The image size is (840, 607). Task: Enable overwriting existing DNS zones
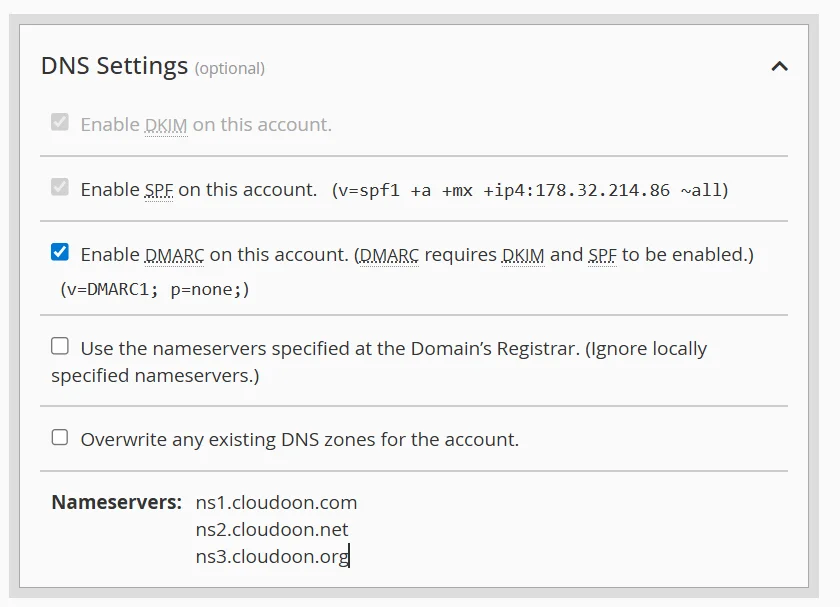click(x=61, y=437)
